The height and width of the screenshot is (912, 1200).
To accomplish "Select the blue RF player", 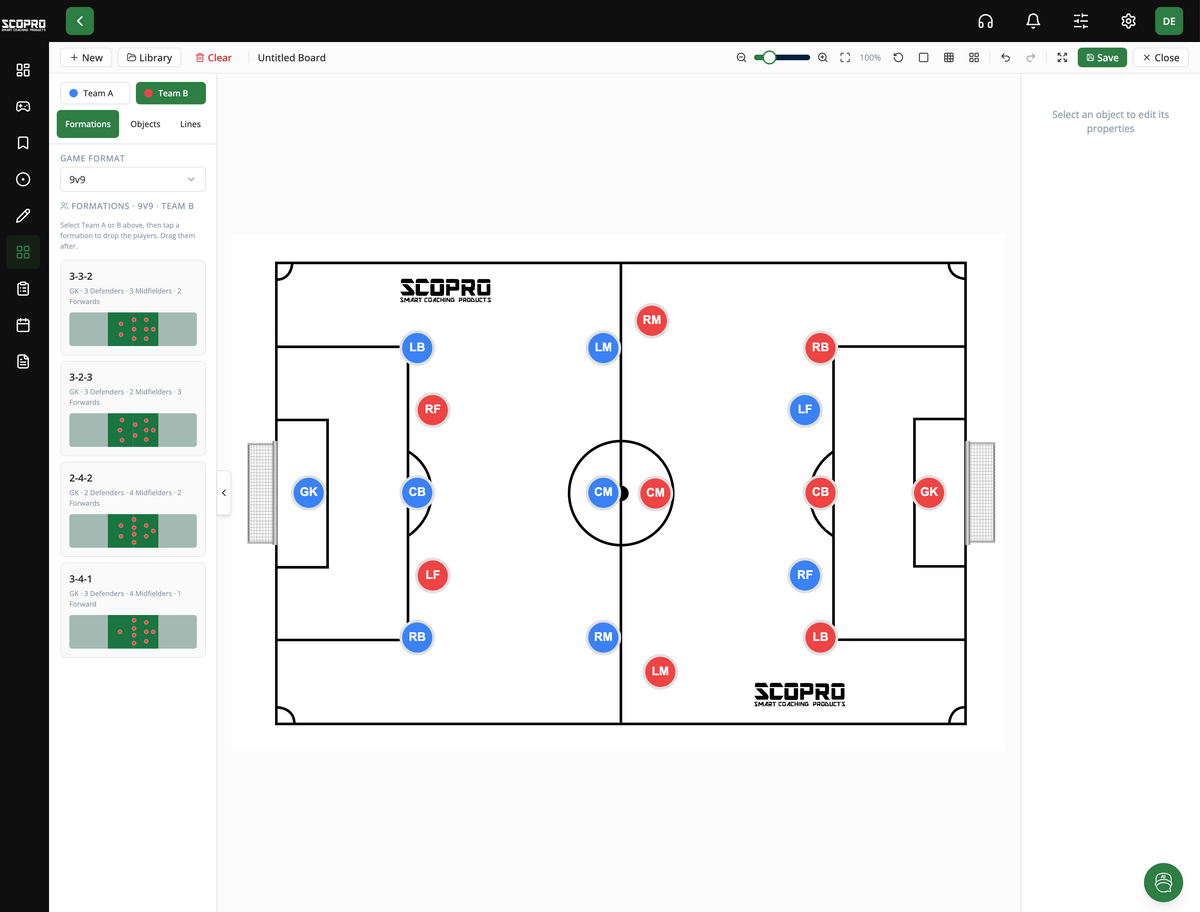I will click(804, 575).
